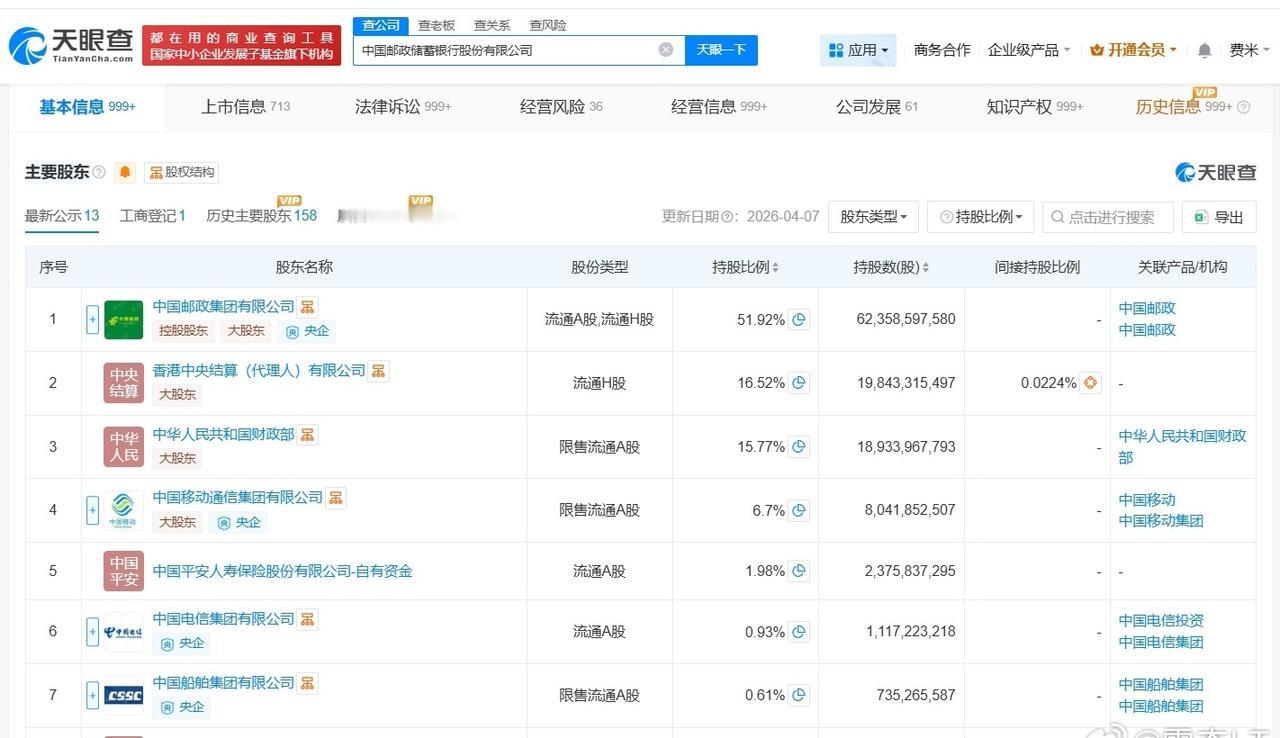Click the red banner ad 都在用的商业查询工具
This screenshot has height=738, width=1280.
click(241, 45)
